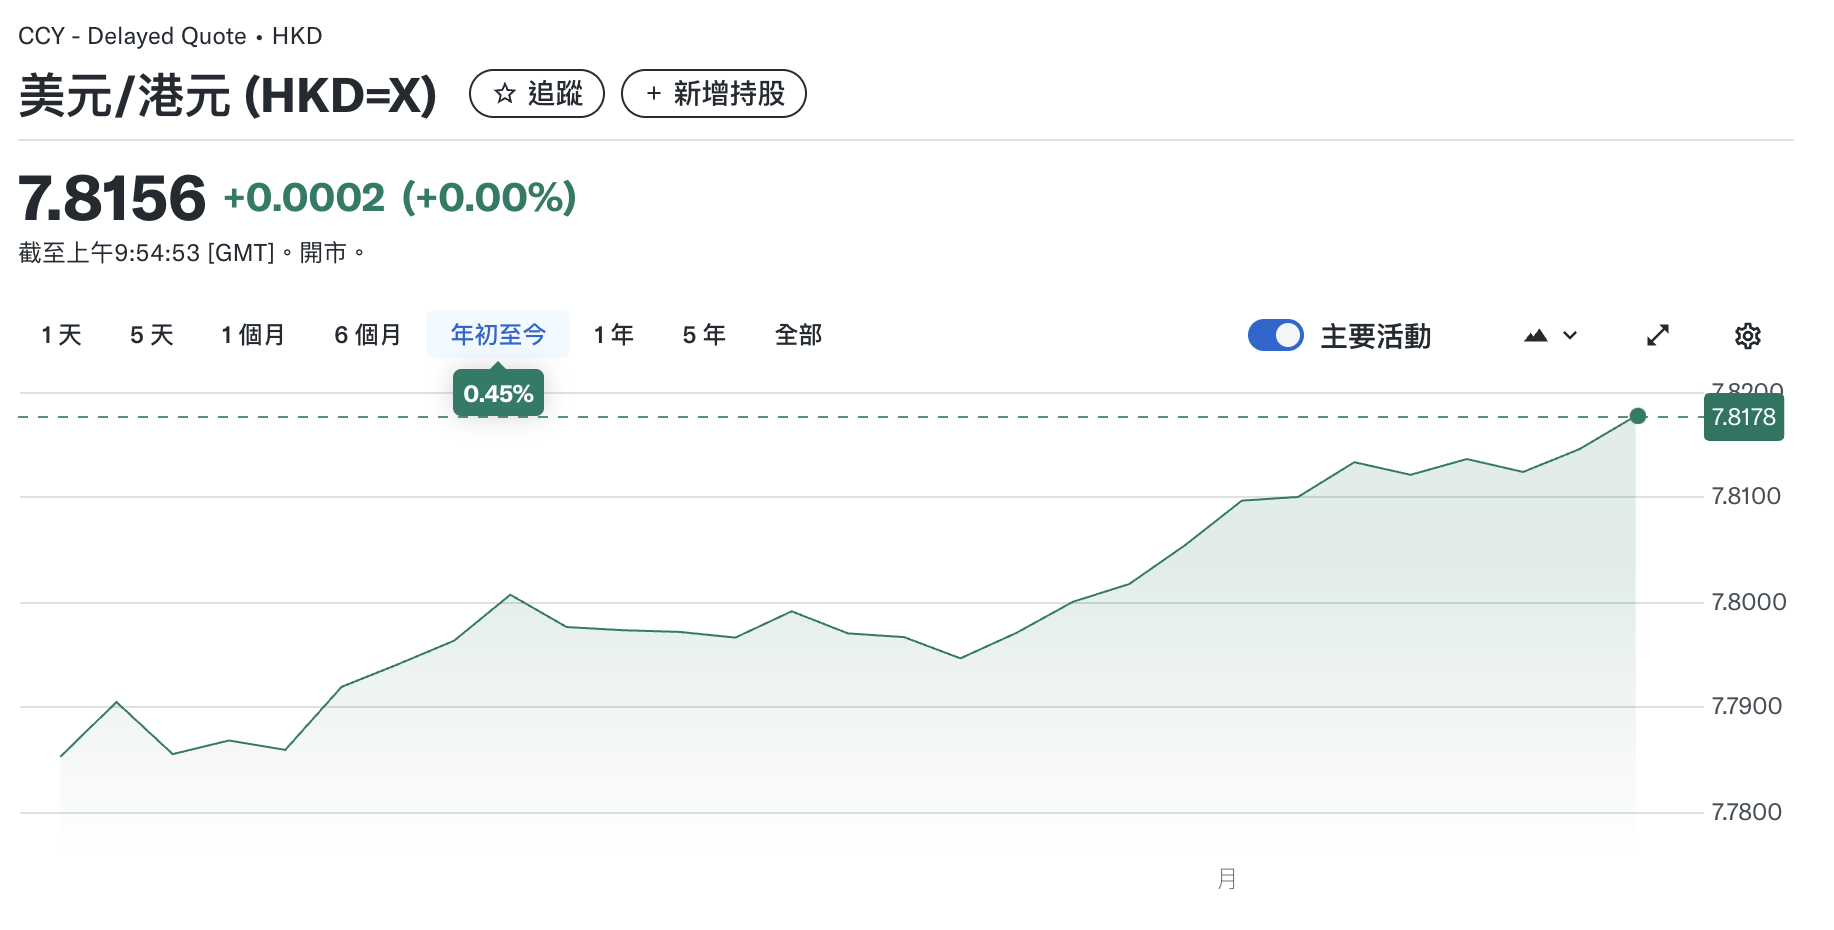The image size is (1834, 930).
Task: Click the 0.45% change tooltip badge
Action: pyautogui.click(x=498, y=394)
